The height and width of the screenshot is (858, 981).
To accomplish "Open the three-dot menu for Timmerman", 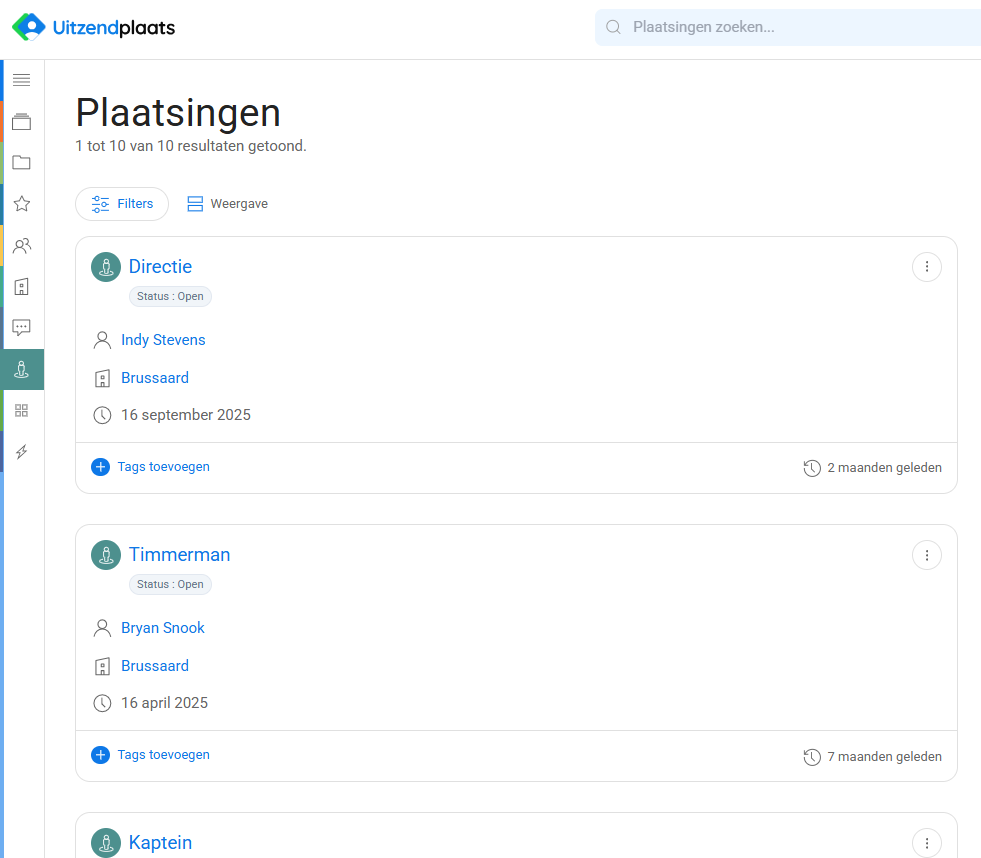I will coord(926,555).
